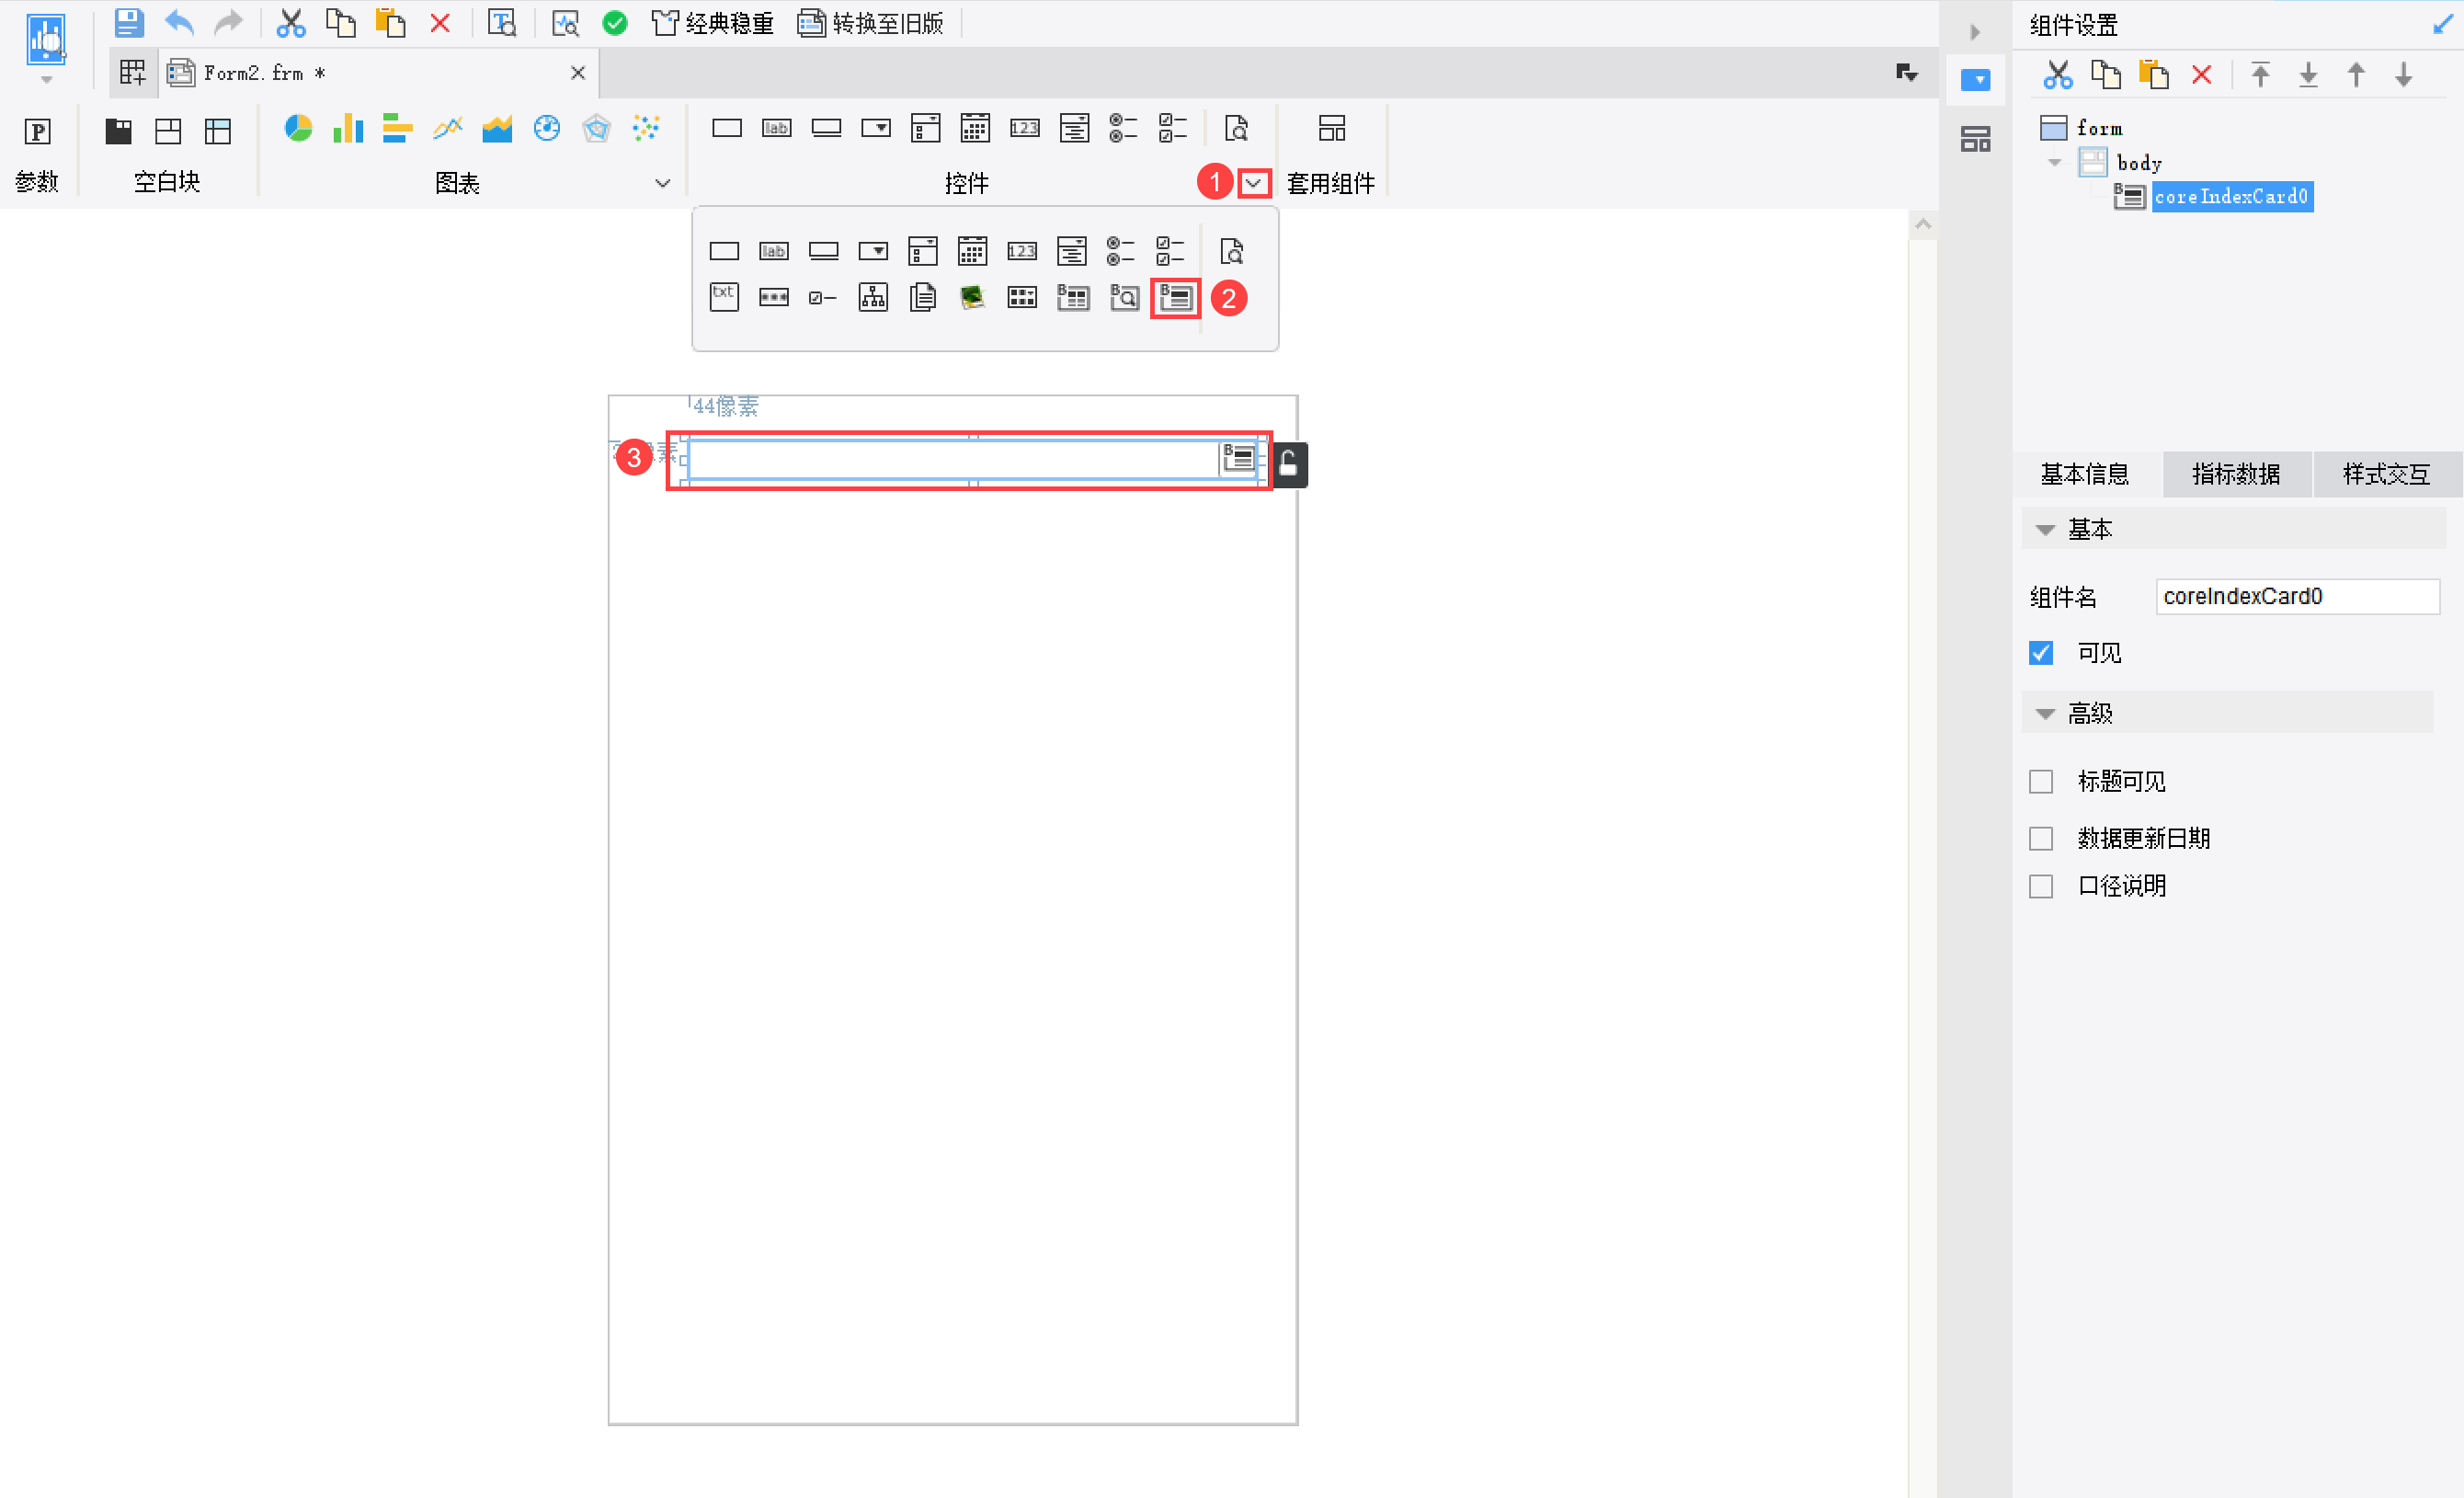Switch to the 指标数据 tab

(2236, 474)
